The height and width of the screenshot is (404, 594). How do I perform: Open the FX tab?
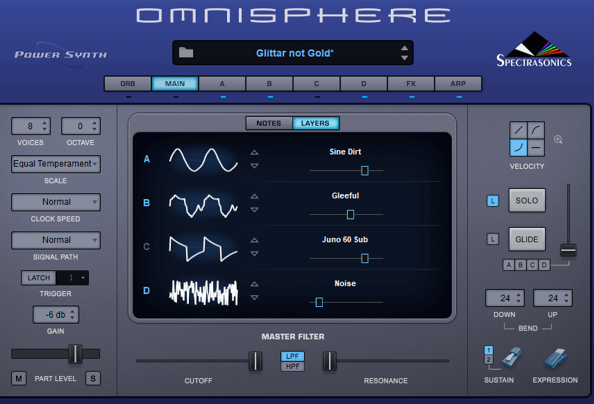pyautogui.click(x=411, y=83)
